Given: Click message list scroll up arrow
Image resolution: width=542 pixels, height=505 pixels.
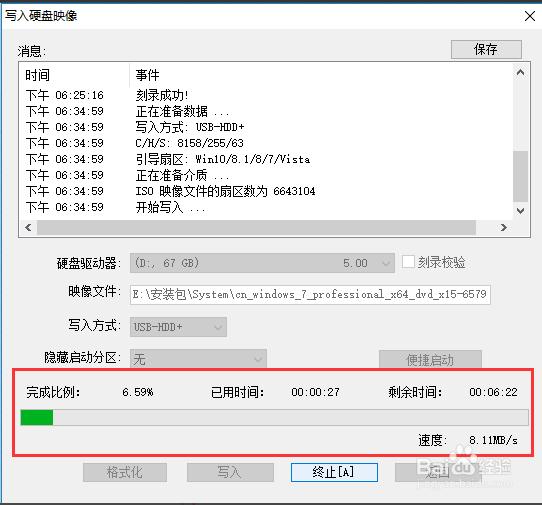Looking at the screenshot, I should [520, 73].
